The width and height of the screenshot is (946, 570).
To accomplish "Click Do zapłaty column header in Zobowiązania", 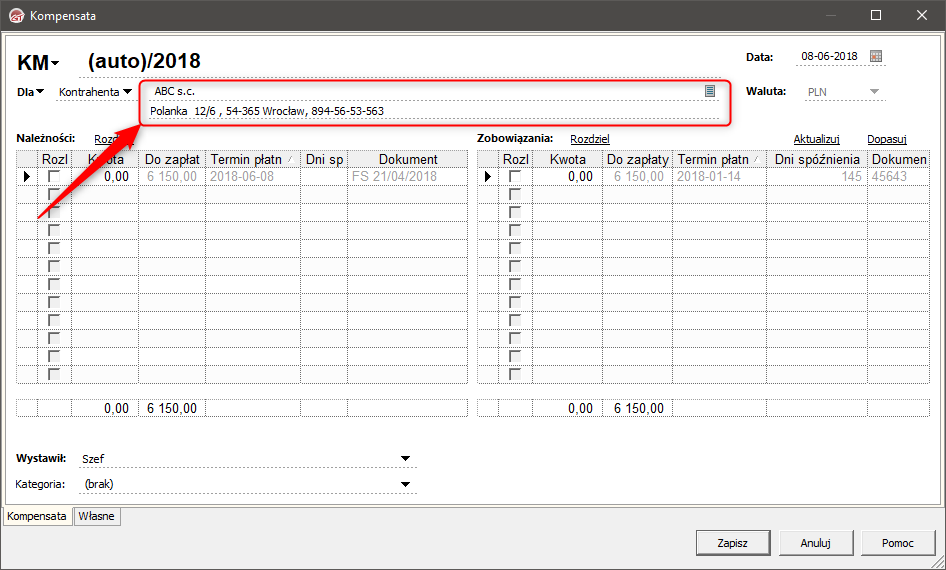I will [638, 159].
